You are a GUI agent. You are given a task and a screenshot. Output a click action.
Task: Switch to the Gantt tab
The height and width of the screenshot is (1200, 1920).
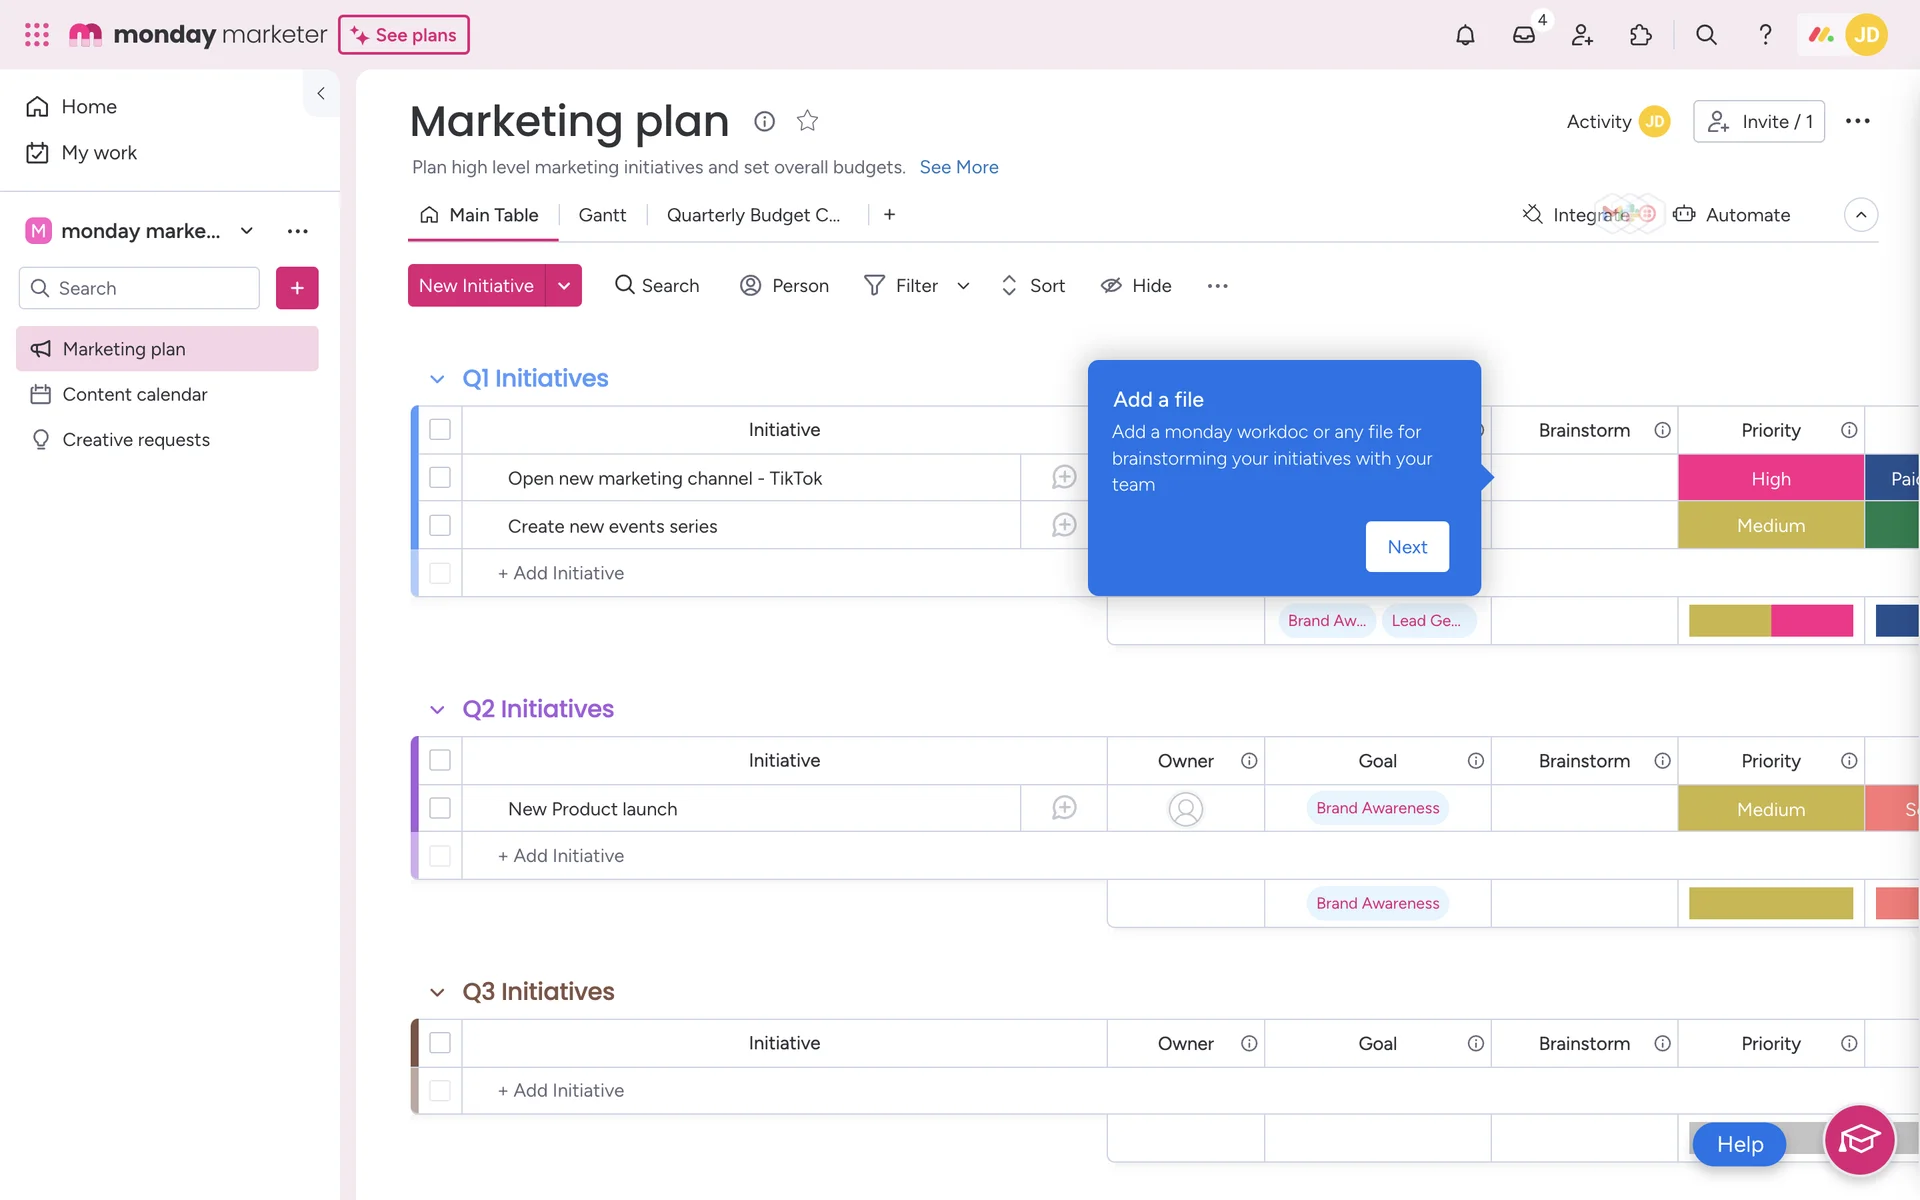click(x=602, y=215)
